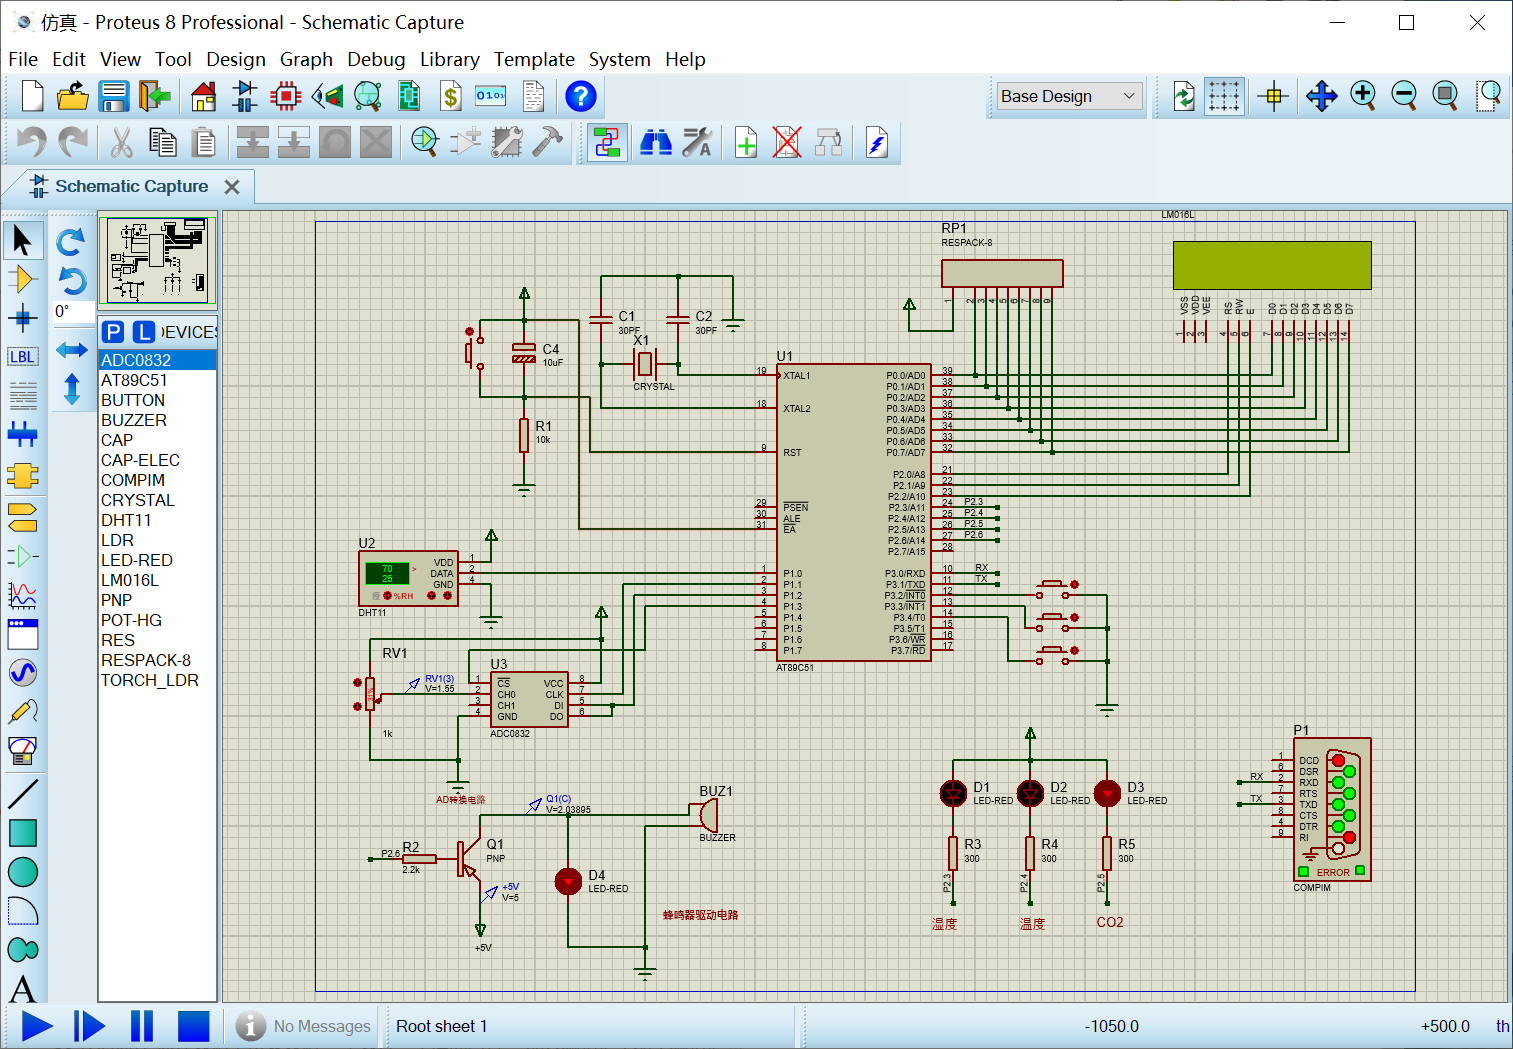Select DHT11 in the devices list

click(x=157, y=520)
